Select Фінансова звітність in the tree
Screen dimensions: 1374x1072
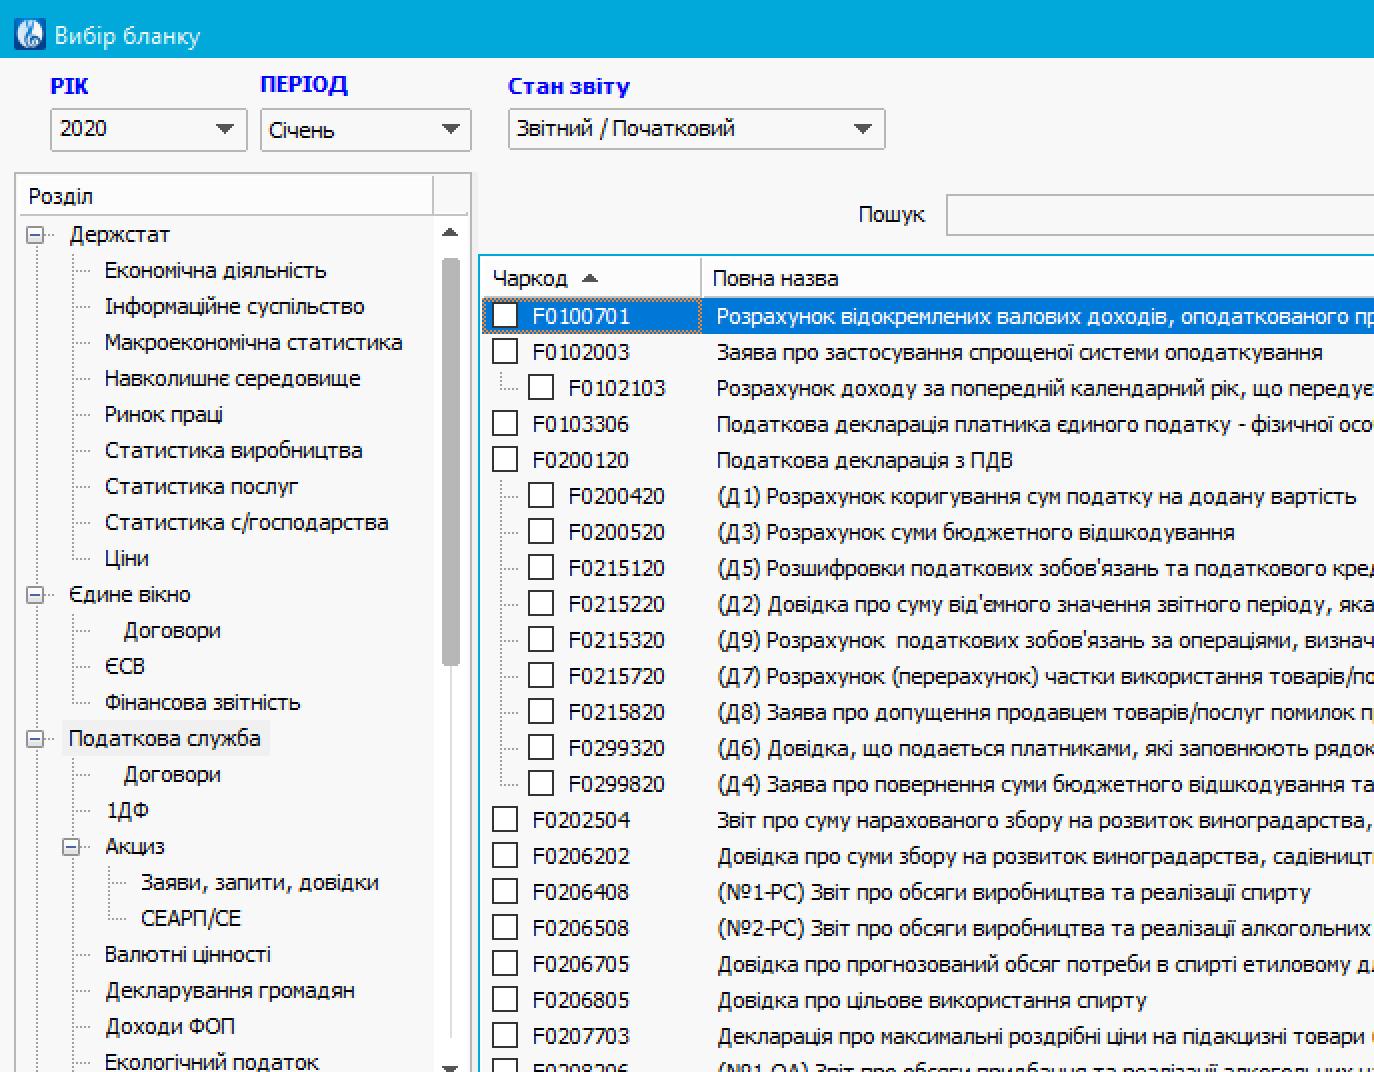tap(202, 703)
